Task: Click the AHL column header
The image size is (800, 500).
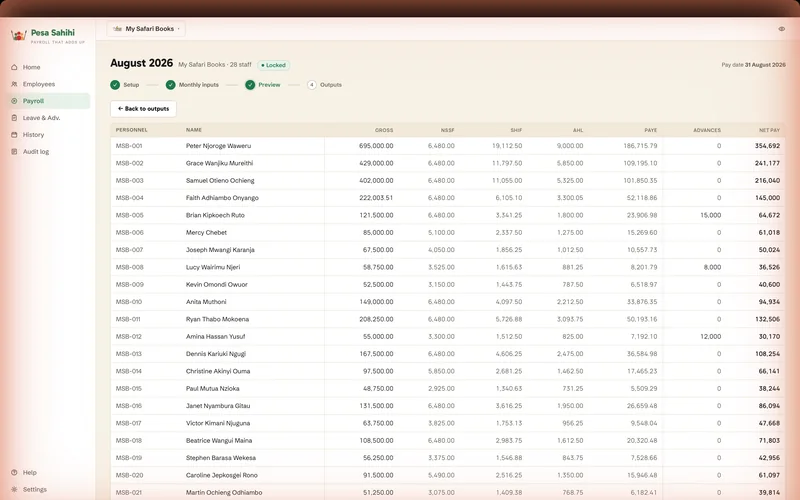Action: coord(578,130)
